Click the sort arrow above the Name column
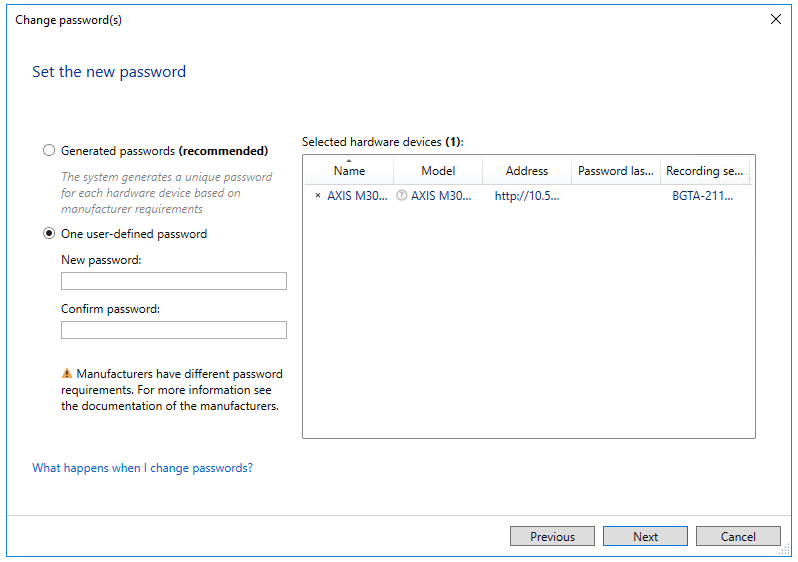 click(x=349, y=160)
